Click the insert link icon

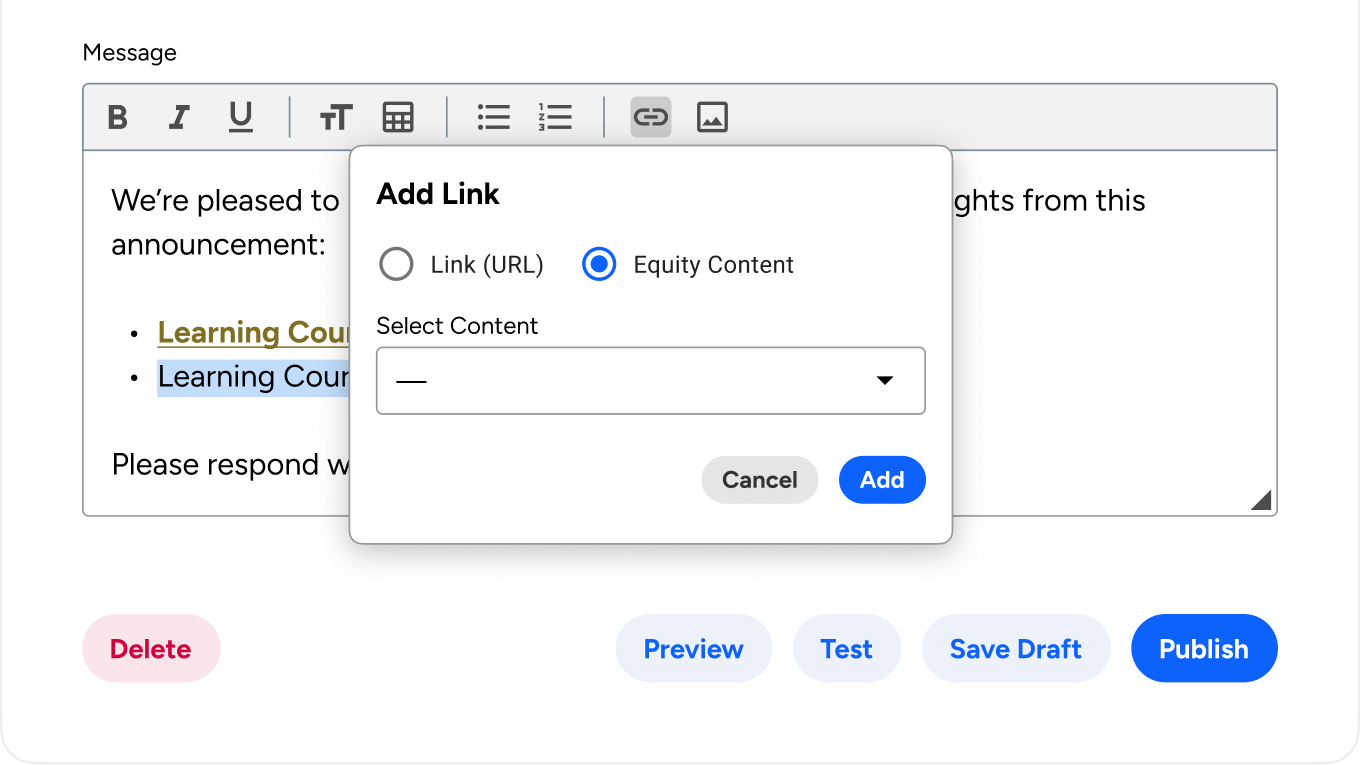650,118
